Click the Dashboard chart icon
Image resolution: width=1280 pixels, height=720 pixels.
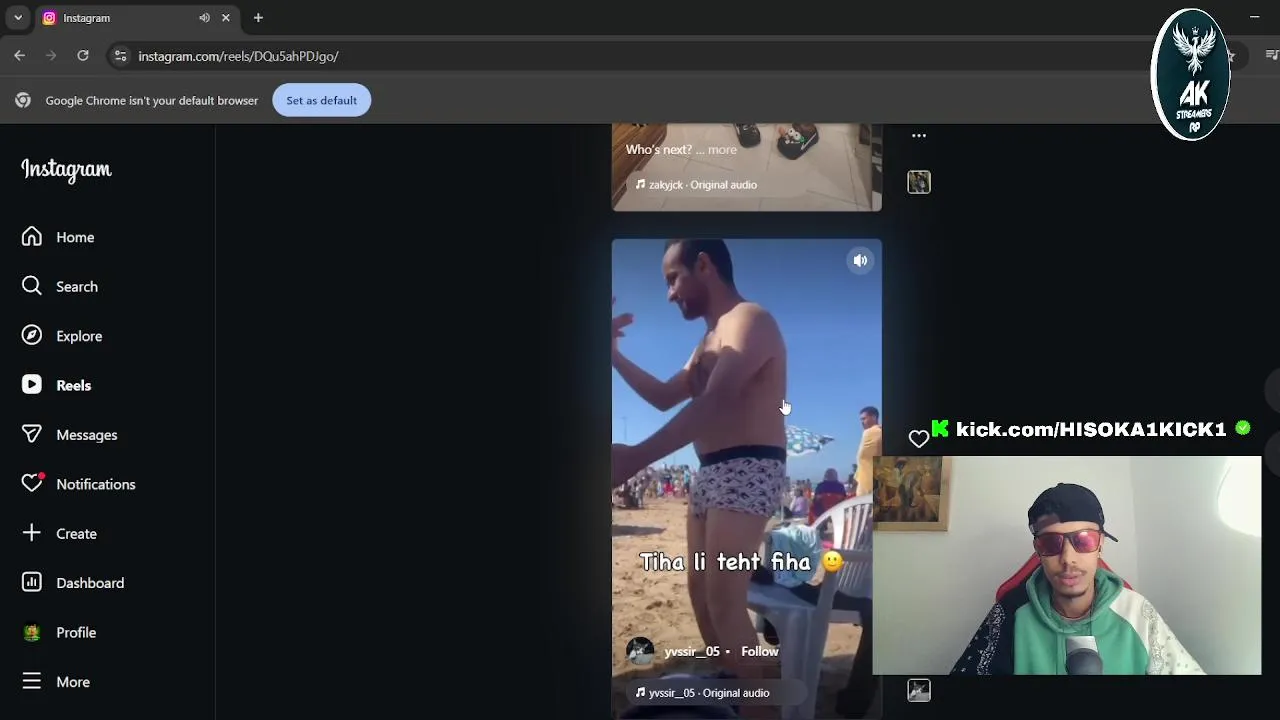coord(32,582)
